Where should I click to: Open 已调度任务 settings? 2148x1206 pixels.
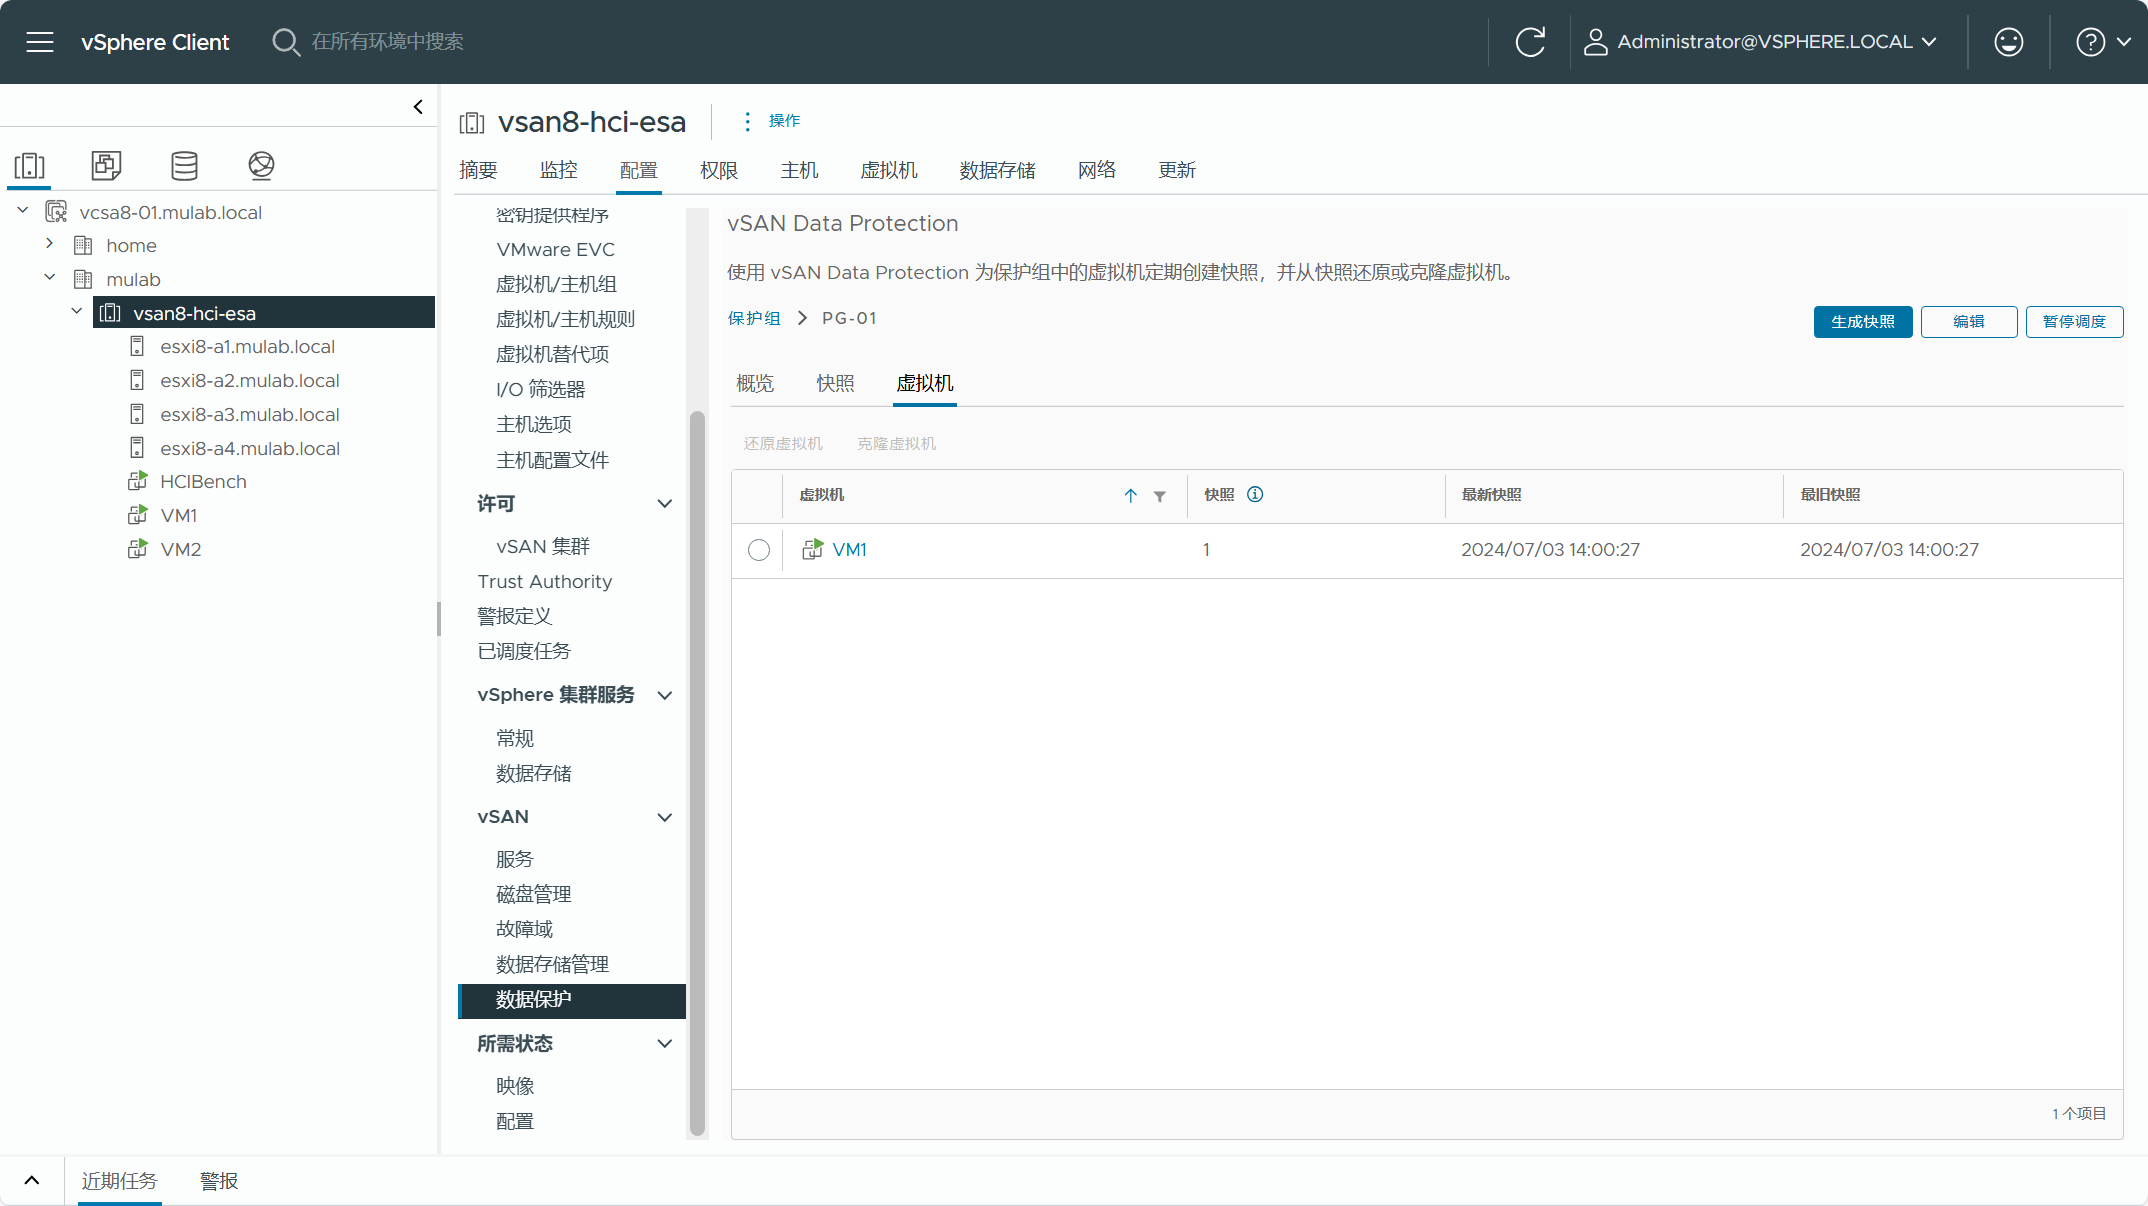pyautogui.click(x=524, y=652)
